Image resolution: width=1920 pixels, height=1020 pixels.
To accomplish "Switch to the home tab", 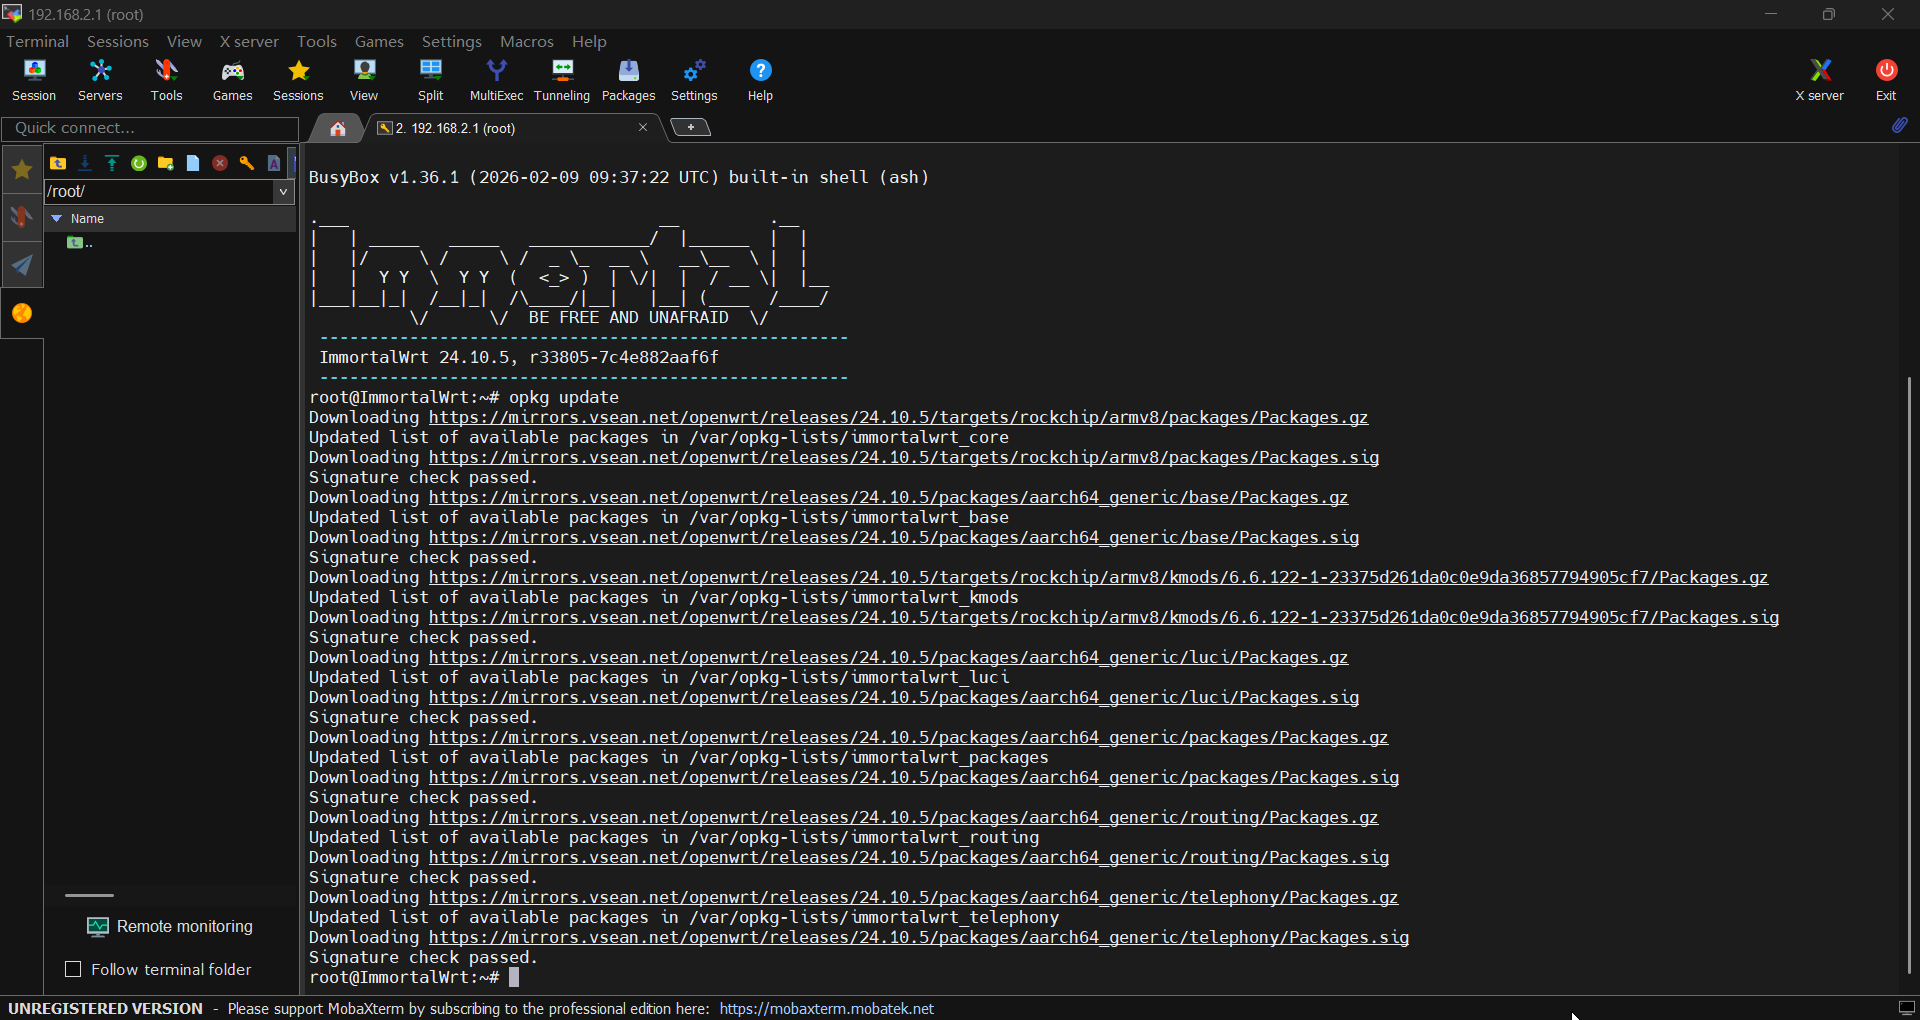I will [x=338, y=128].
